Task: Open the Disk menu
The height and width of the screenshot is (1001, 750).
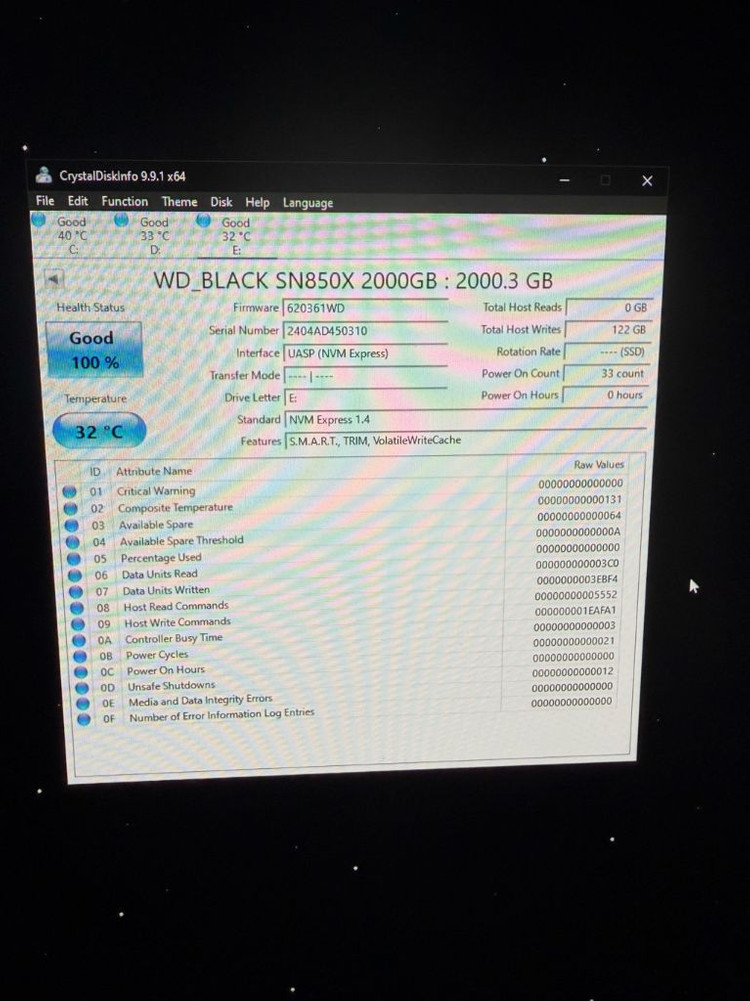Action: click(221, 202)
